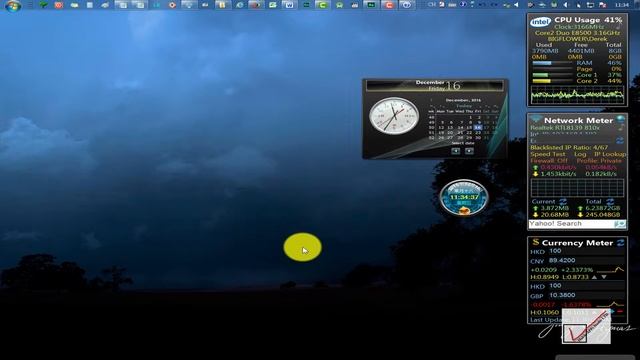Click the globe icon in Network Meter
The image size is (640, 360).
pyautogui.click(x=620, y=119)
